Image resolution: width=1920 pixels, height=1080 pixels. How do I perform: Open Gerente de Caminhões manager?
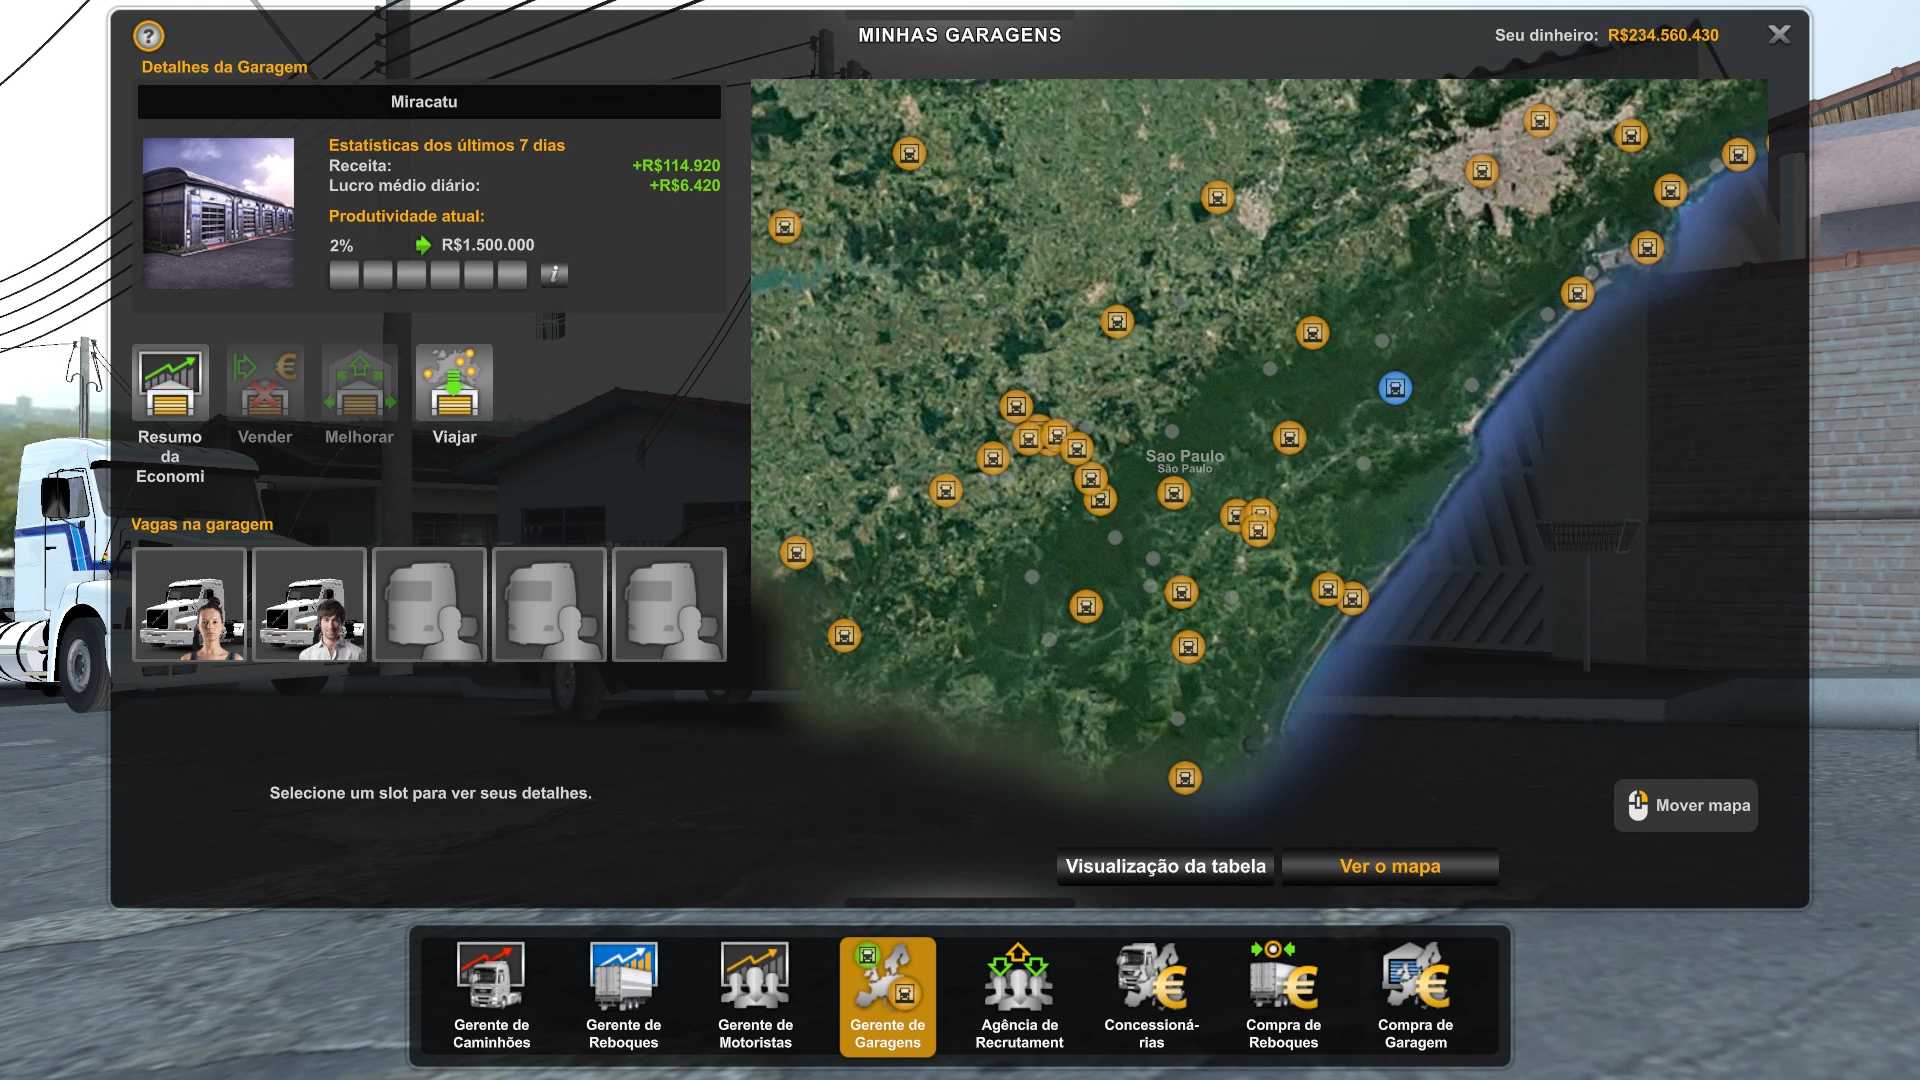(491, 996)
